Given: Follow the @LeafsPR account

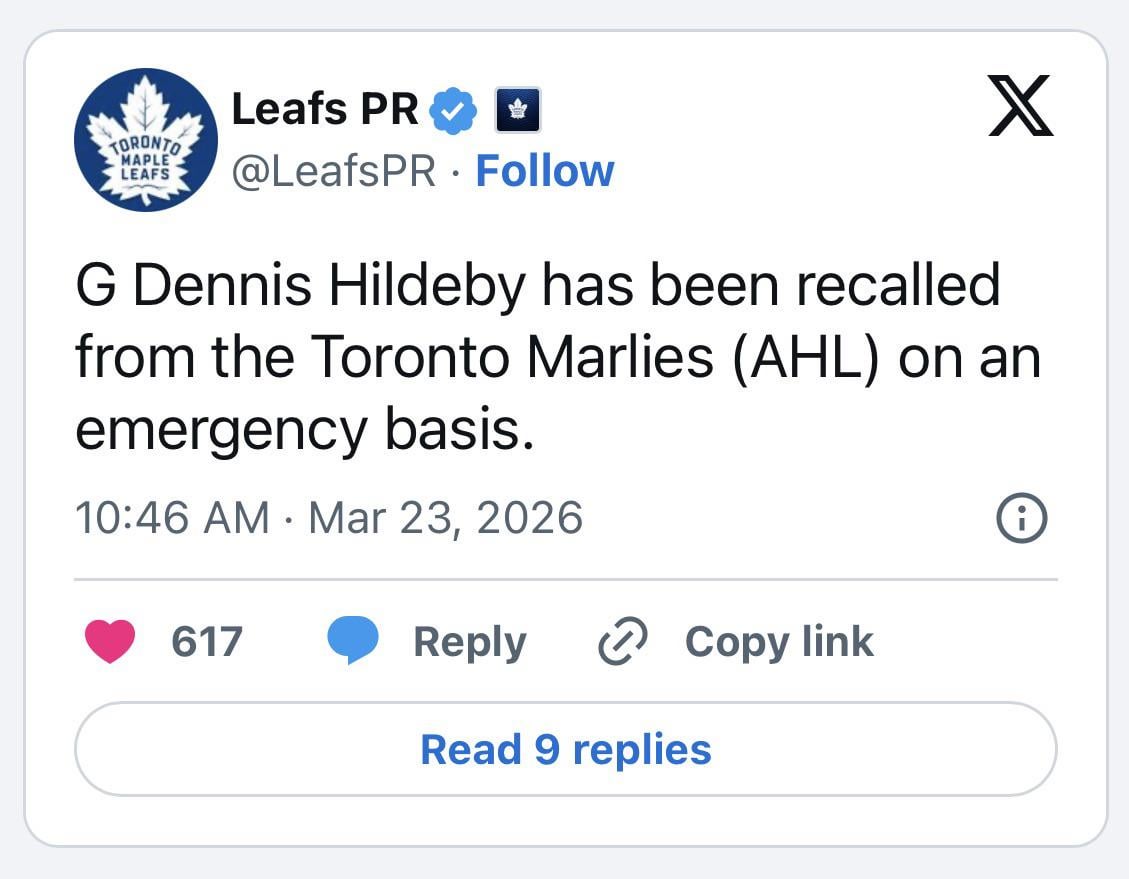Looking at the screenshot, I should (x=545, y=170).
